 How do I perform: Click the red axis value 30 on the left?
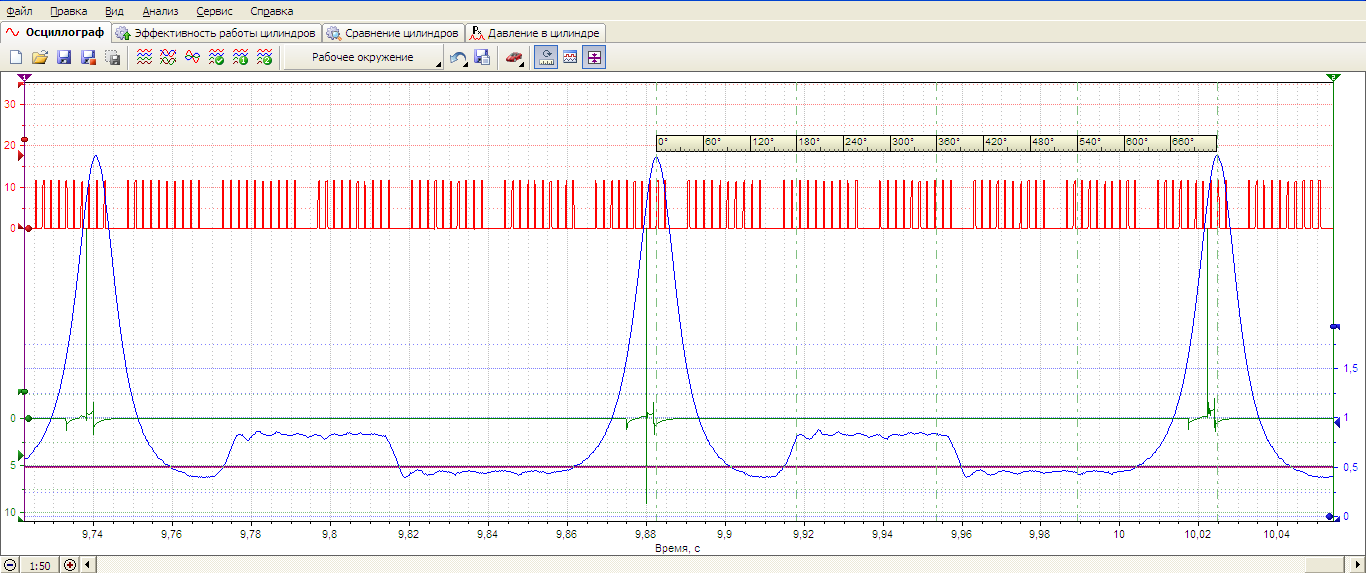(x=11, y=104)
